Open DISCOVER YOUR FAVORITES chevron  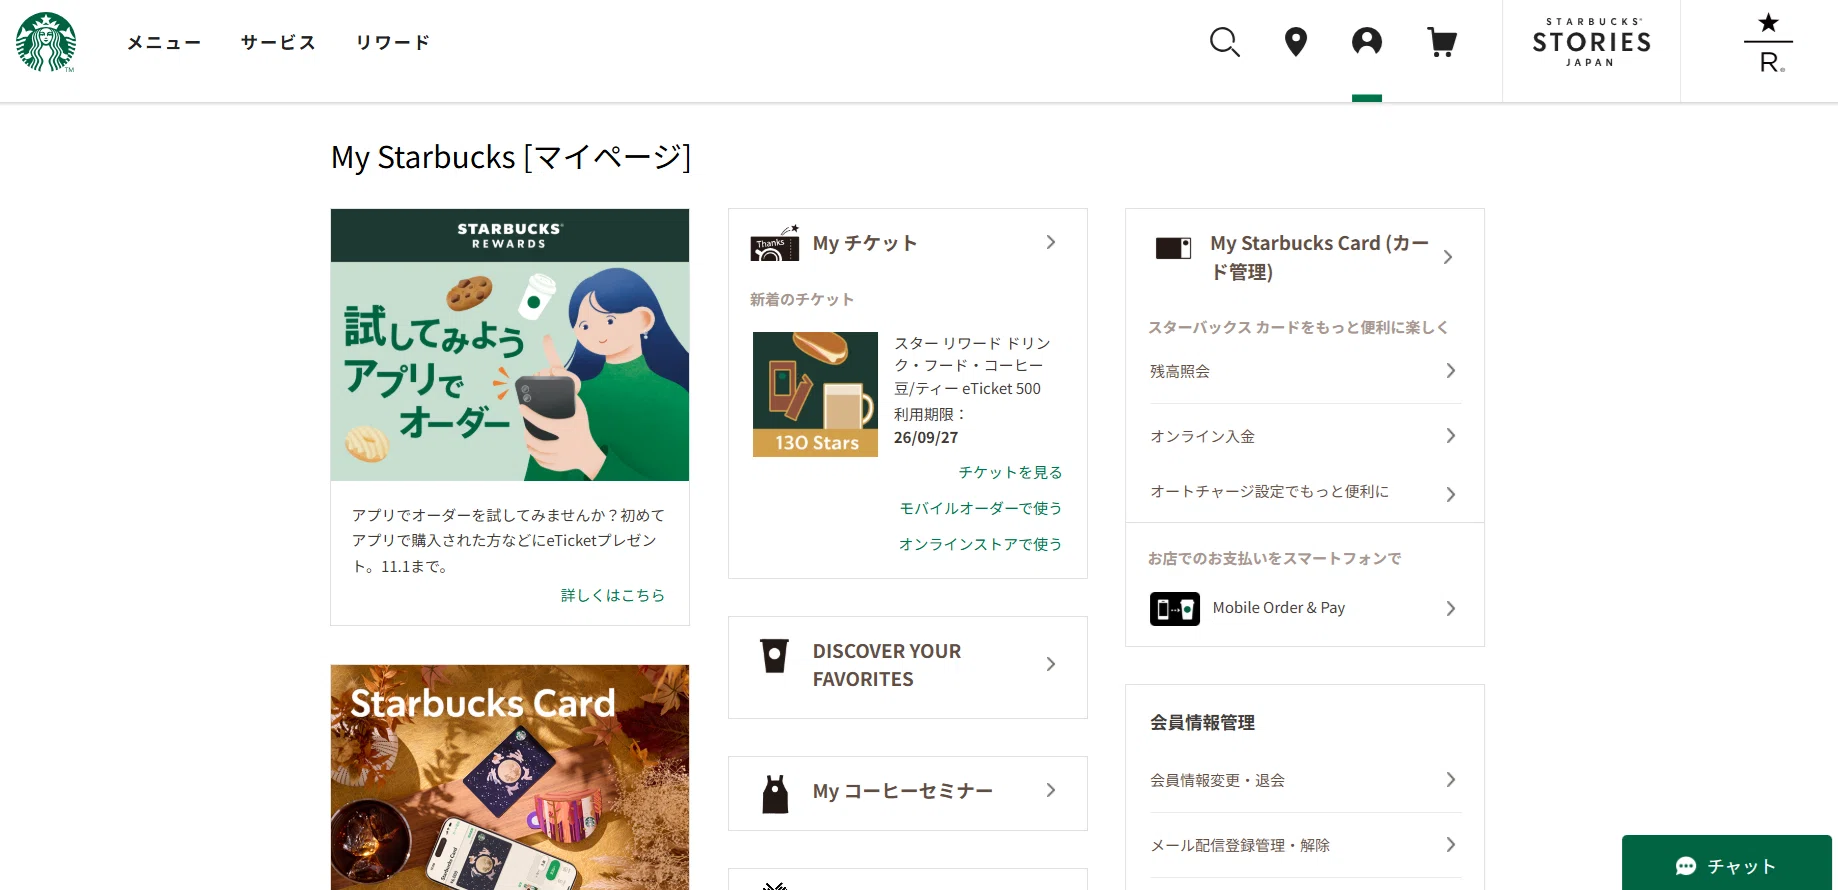1051,664
